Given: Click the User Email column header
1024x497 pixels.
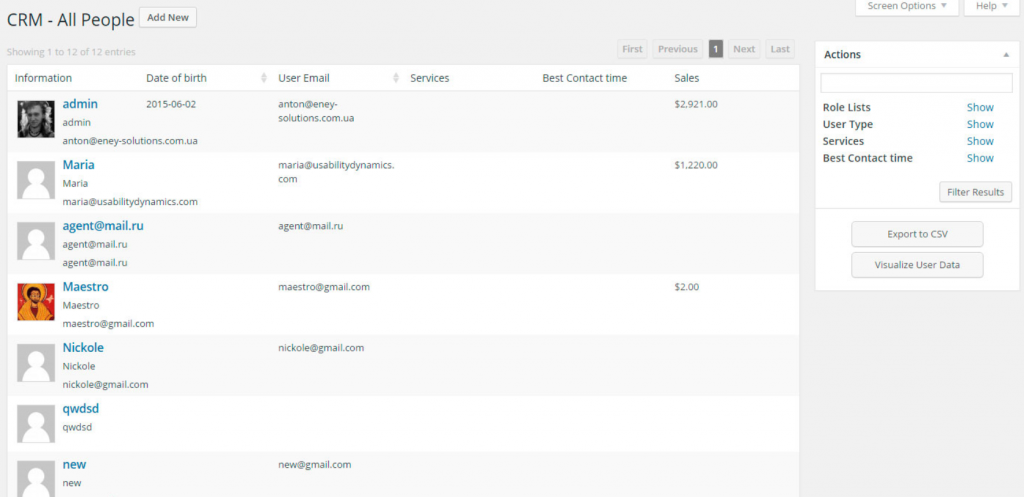Looking at the screenshot, I should click(304, 78).
